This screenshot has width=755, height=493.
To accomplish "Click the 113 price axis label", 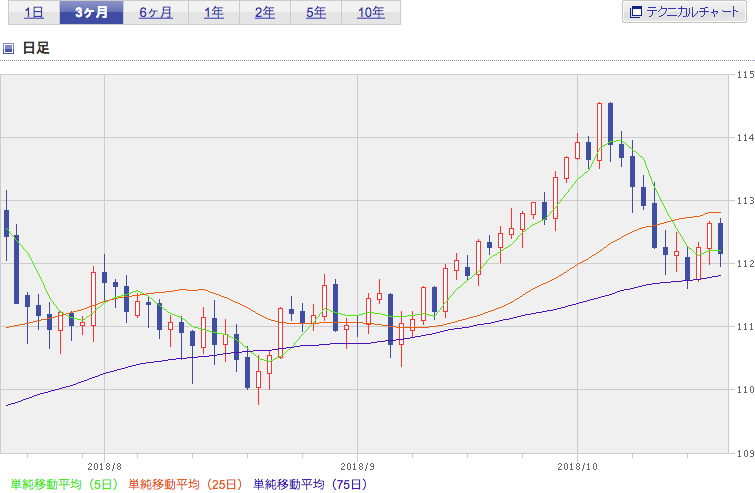I will 745,200.
